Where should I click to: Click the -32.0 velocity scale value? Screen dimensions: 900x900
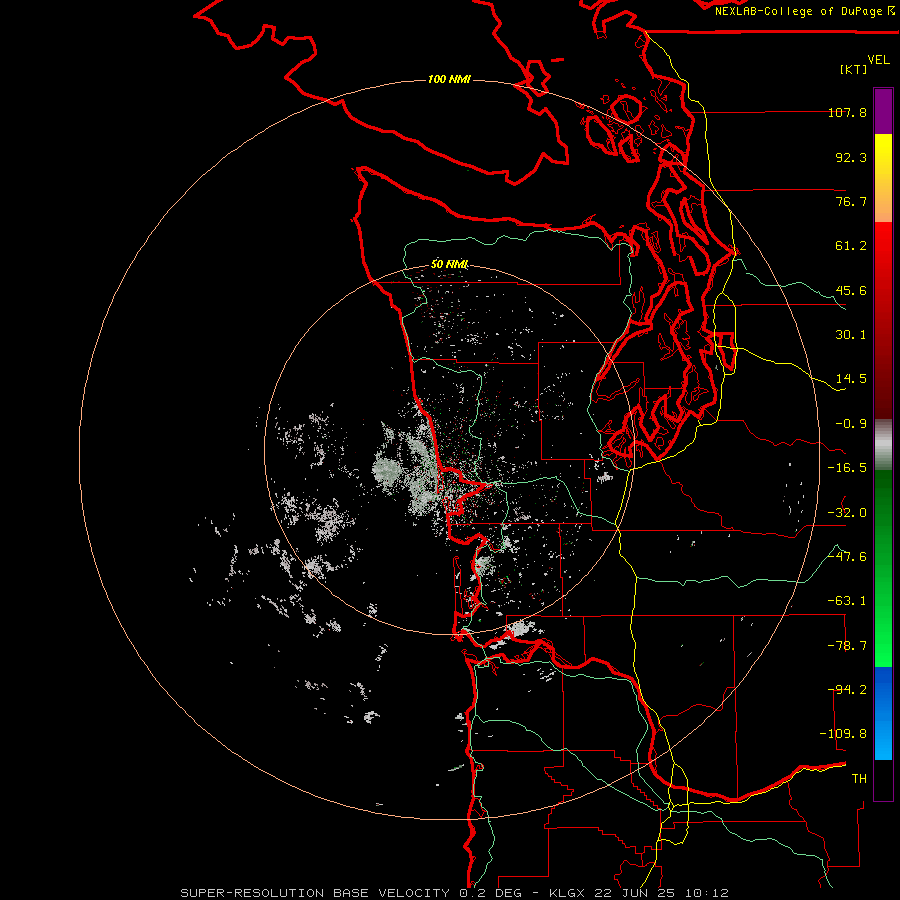[847, 513]
